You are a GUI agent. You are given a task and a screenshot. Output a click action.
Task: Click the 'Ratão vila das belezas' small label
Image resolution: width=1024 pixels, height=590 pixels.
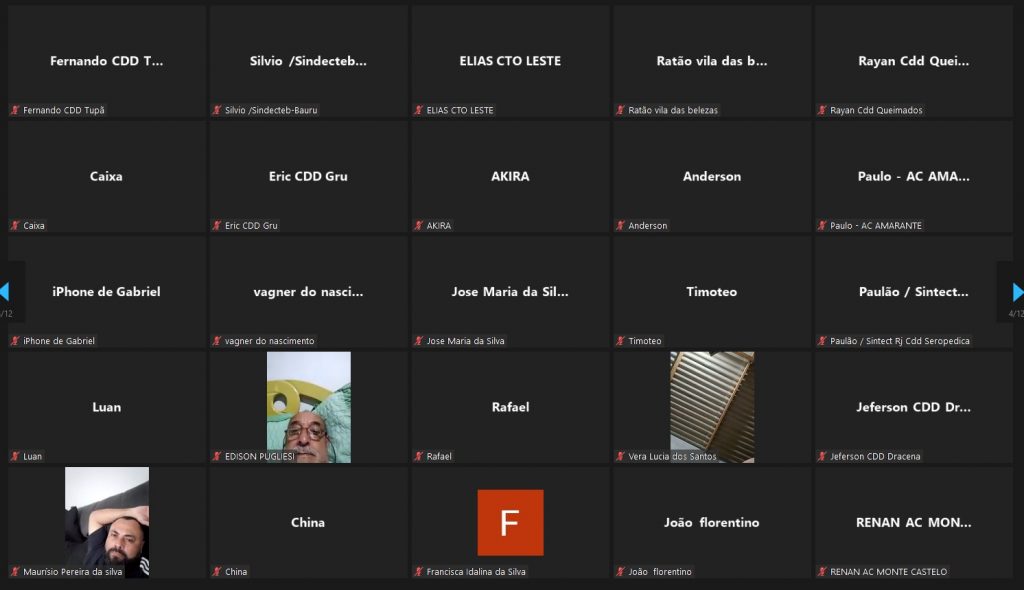pyautogui.click(x=673, y=110)
